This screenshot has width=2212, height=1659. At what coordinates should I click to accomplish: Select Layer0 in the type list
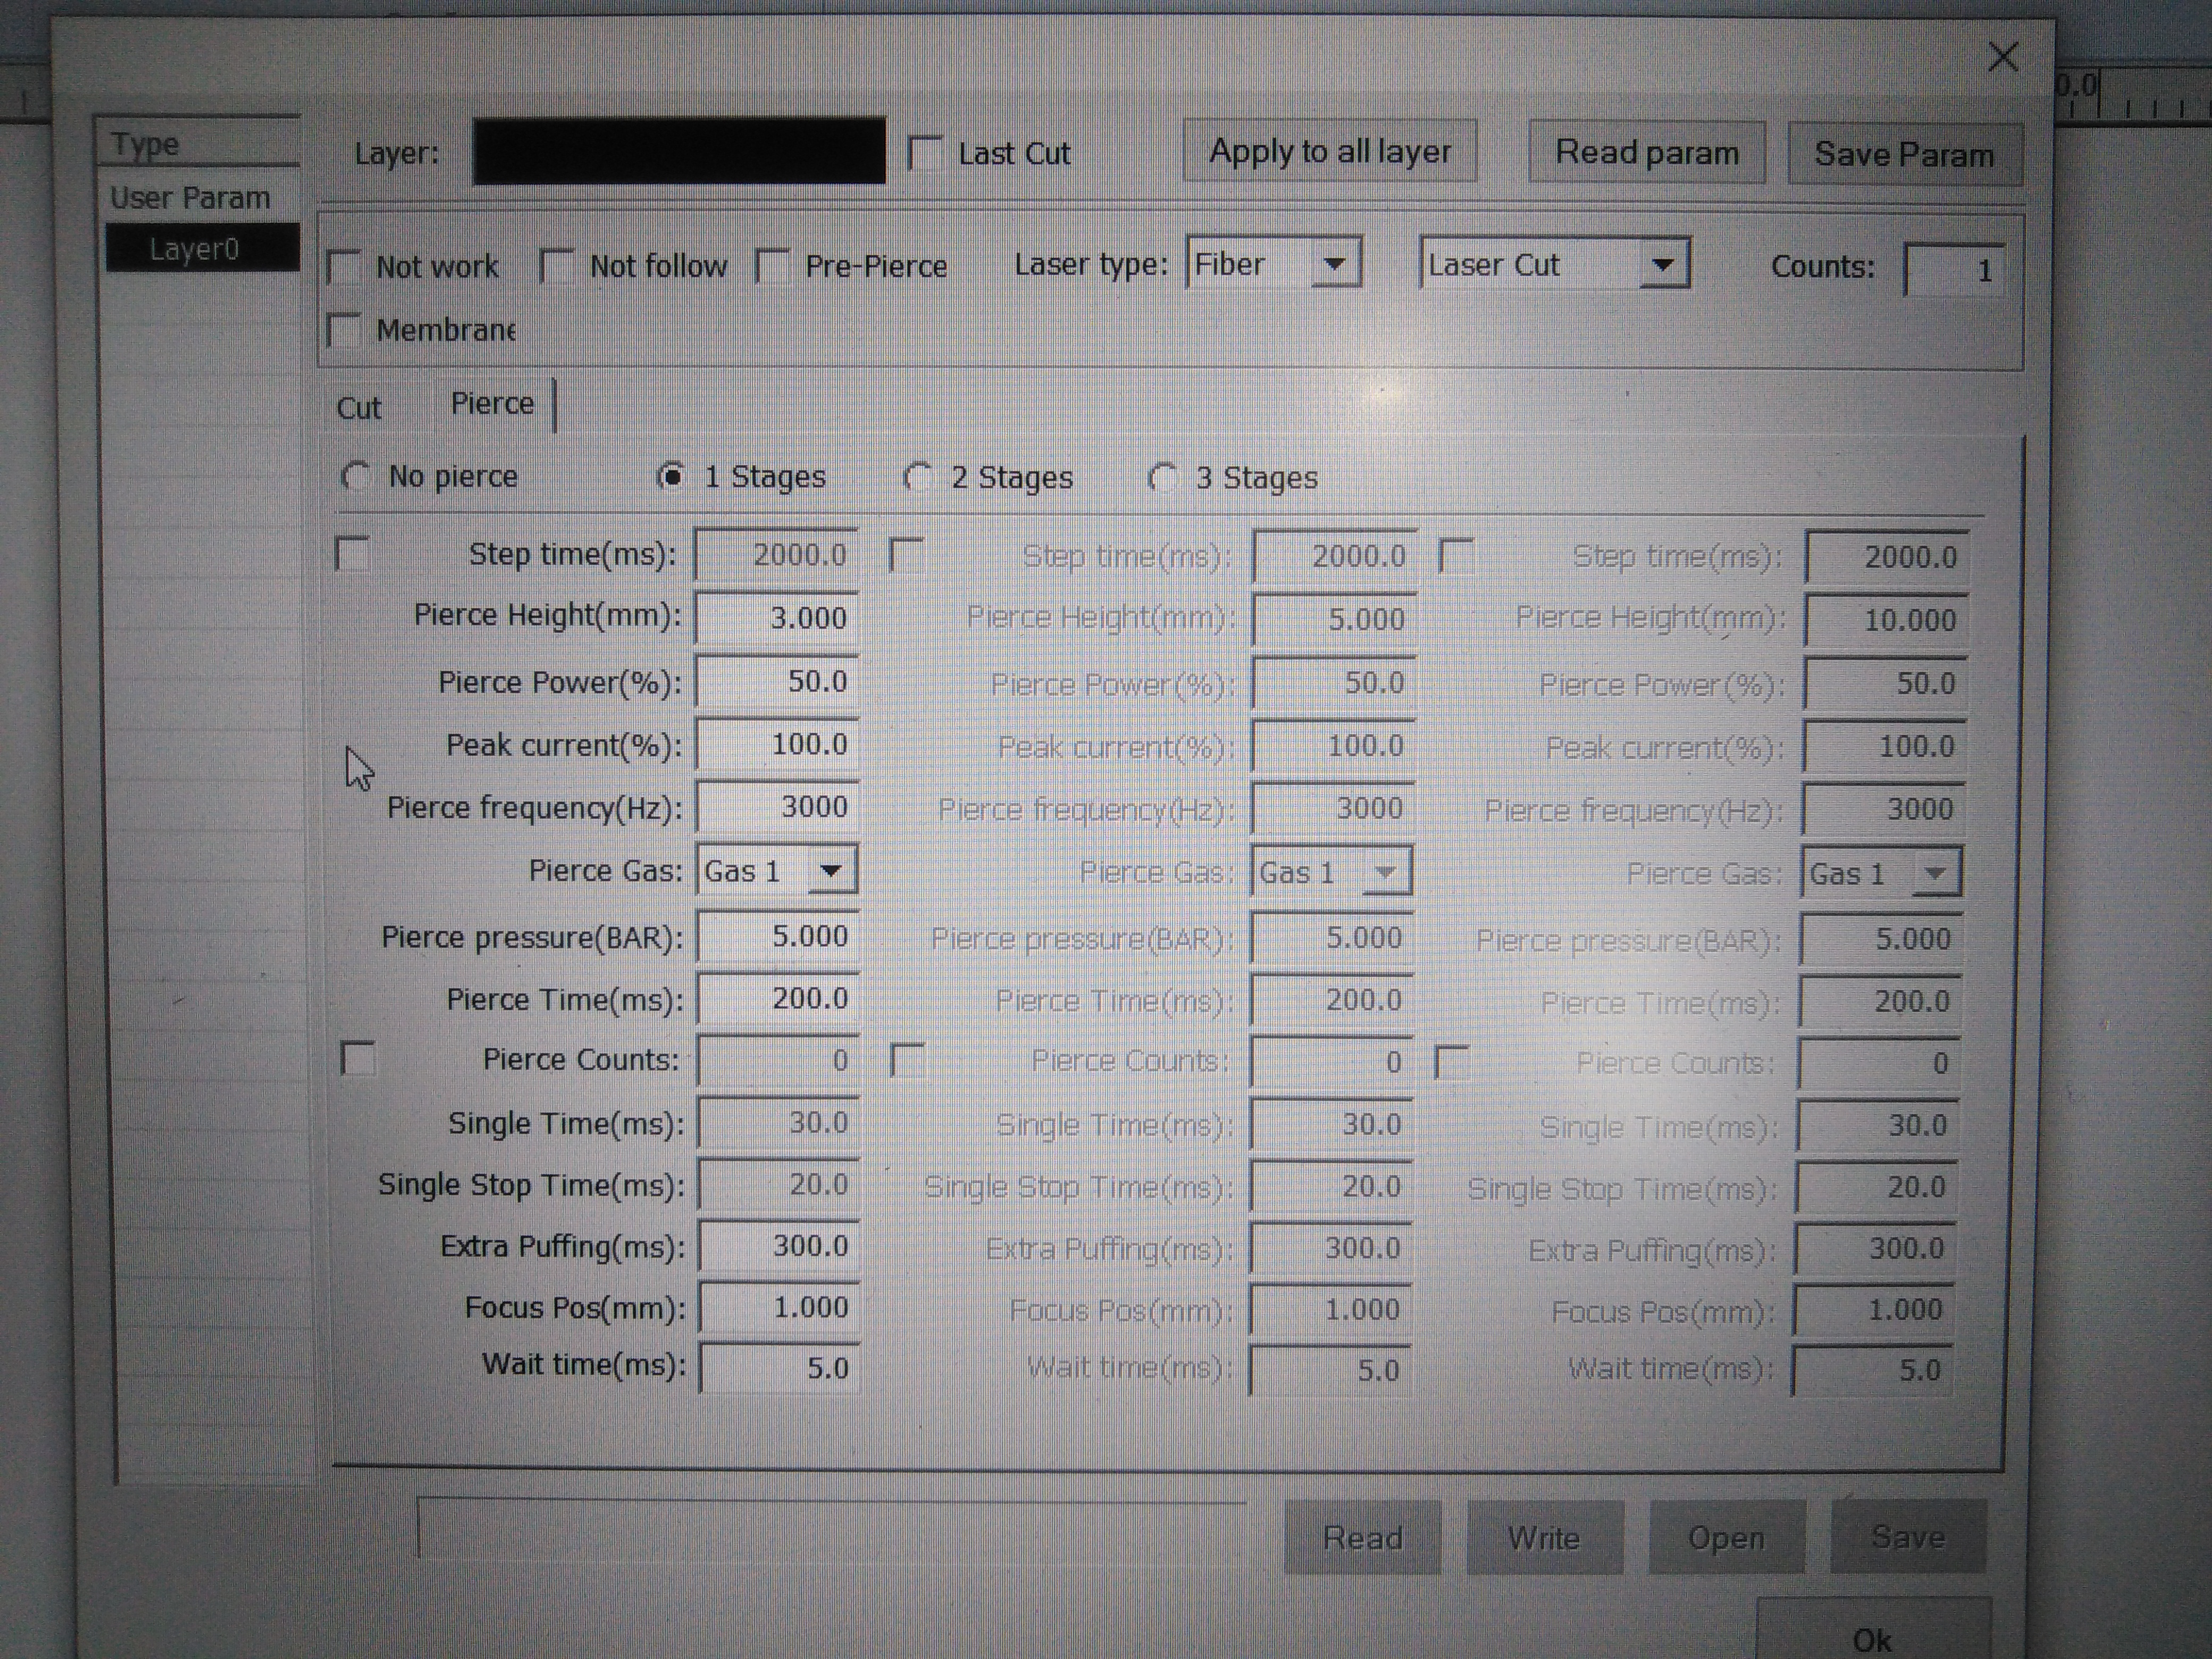point(194,249)
